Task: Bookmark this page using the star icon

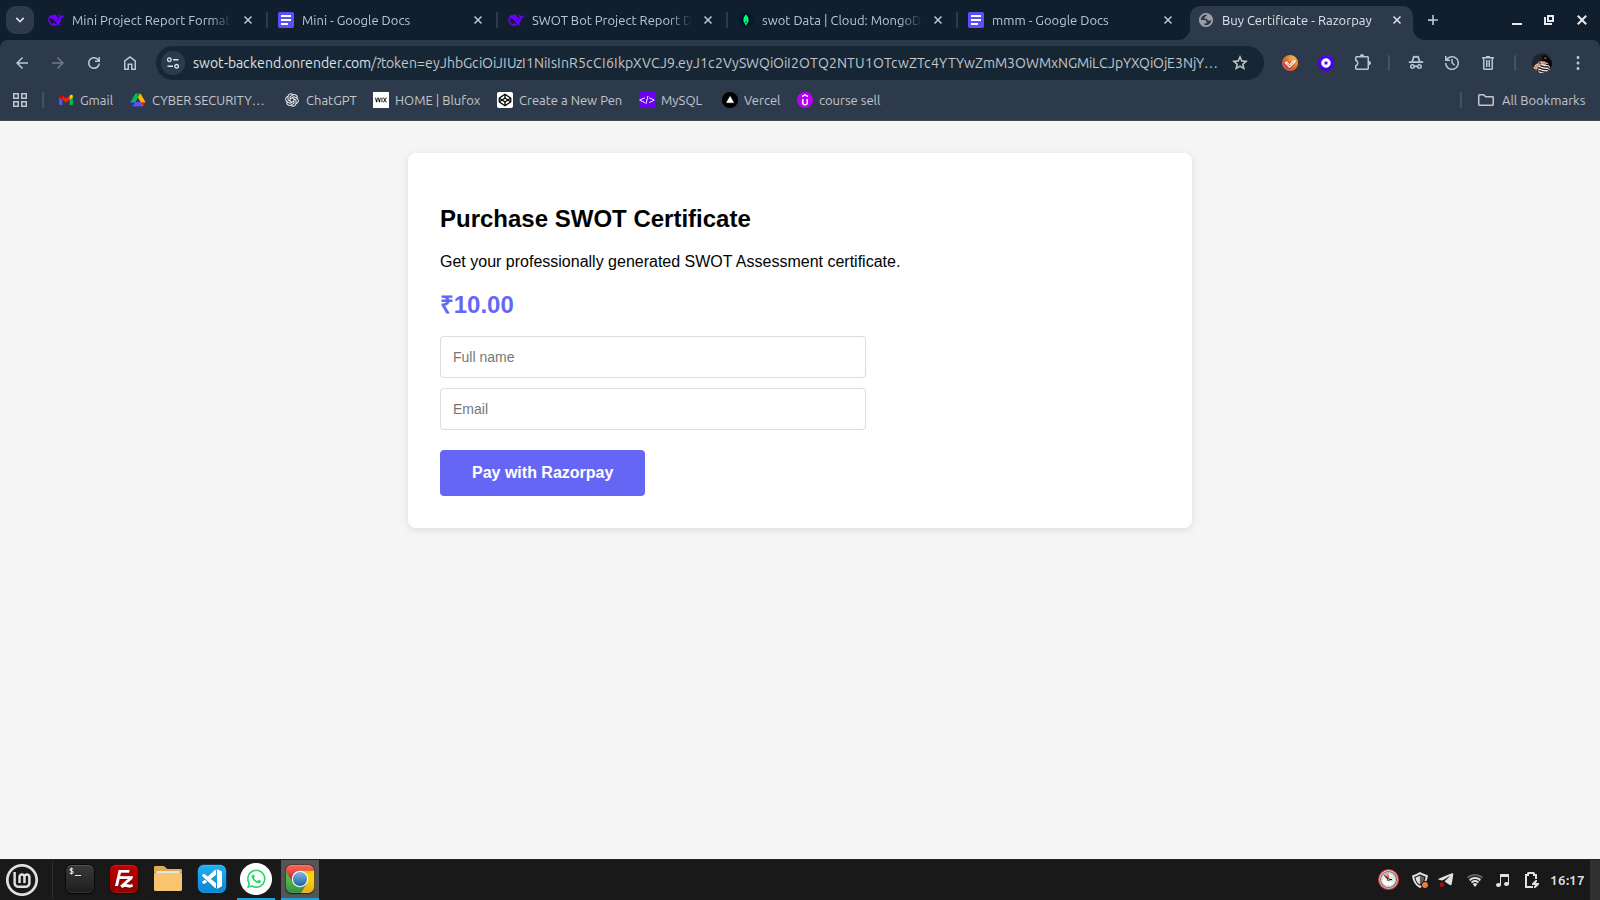Action: click(1240, 63)
